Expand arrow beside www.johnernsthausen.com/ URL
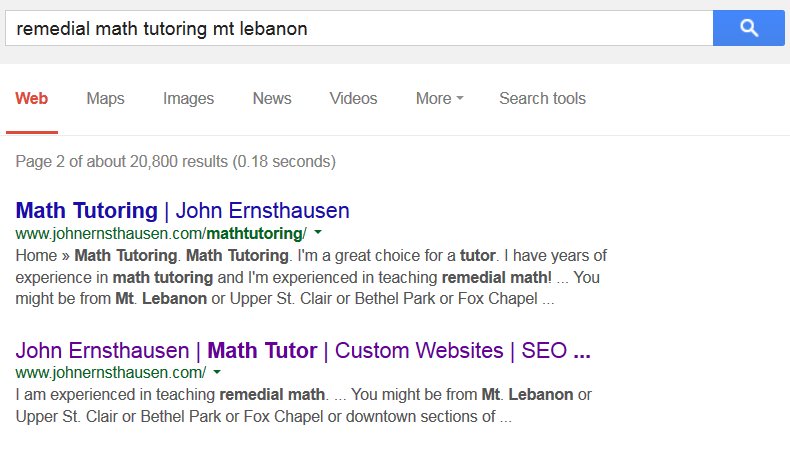790x452 pixels. (217, 372)
